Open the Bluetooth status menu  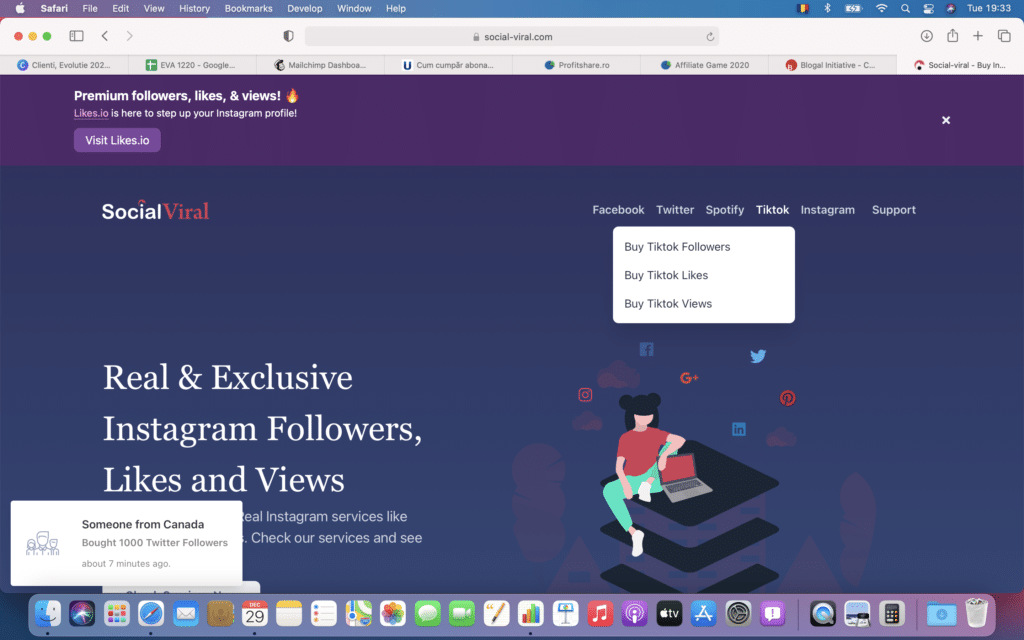827,8
